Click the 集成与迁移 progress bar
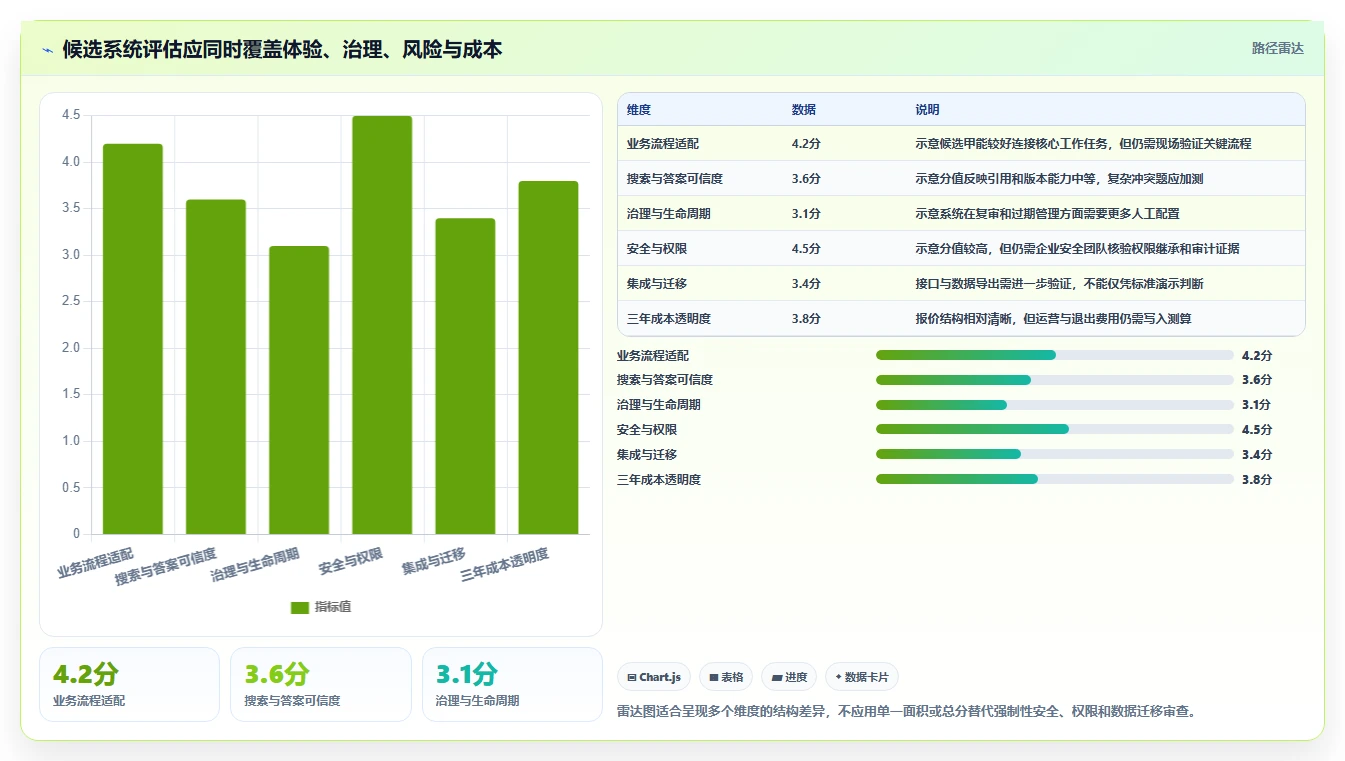 click(x=1055, y=454)
